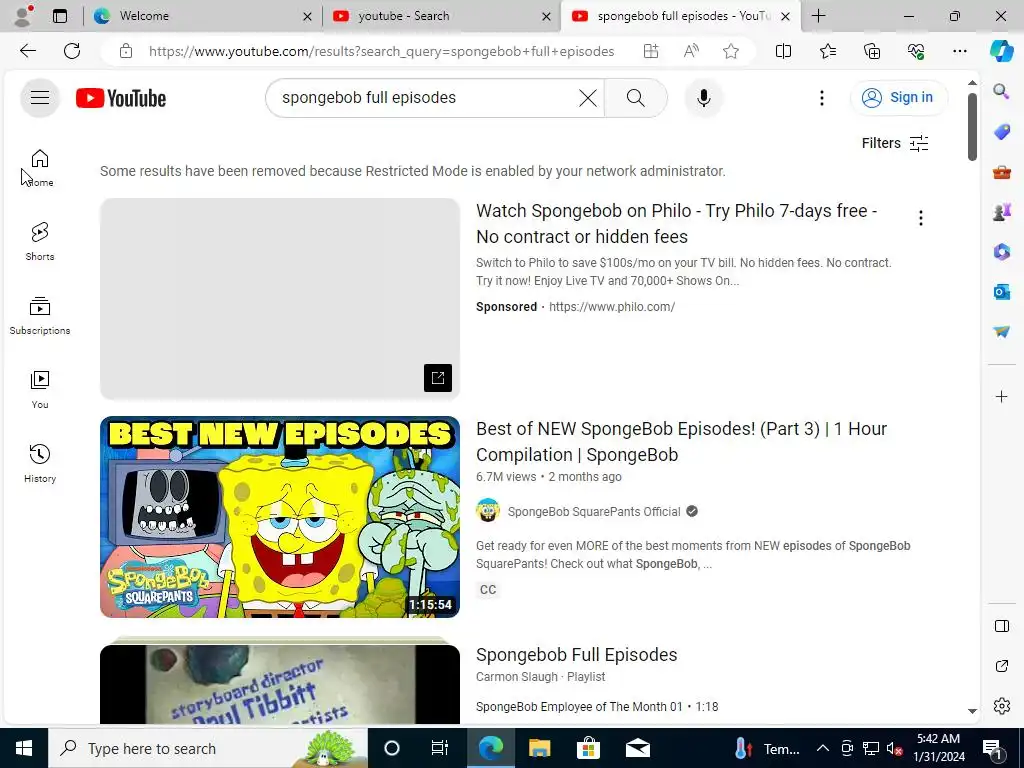
Task: Open the YouTube guide hamburger menu
Action: (x=40, y=98)
